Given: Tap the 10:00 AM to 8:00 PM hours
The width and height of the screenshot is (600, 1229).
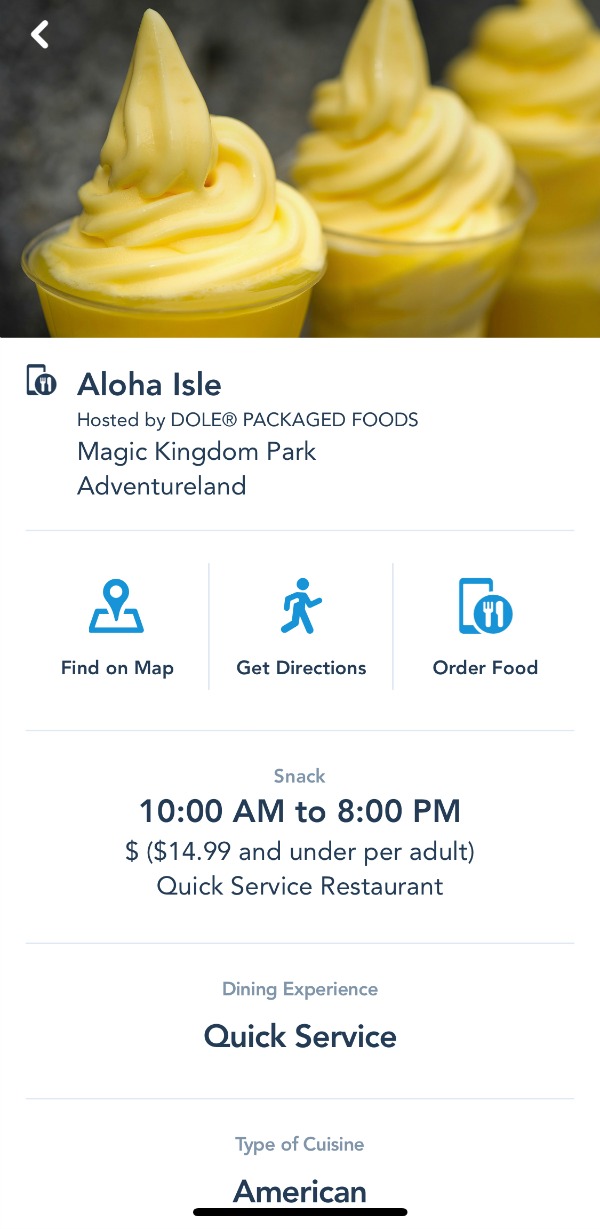Looking at the screenshot, I should 300,811.
